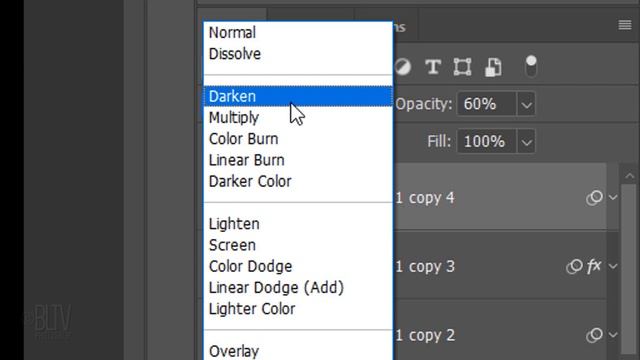Pick Linear Burn blend mode
Image resolution: width=640 pixels, height=360 pixels.
point(298,160)
